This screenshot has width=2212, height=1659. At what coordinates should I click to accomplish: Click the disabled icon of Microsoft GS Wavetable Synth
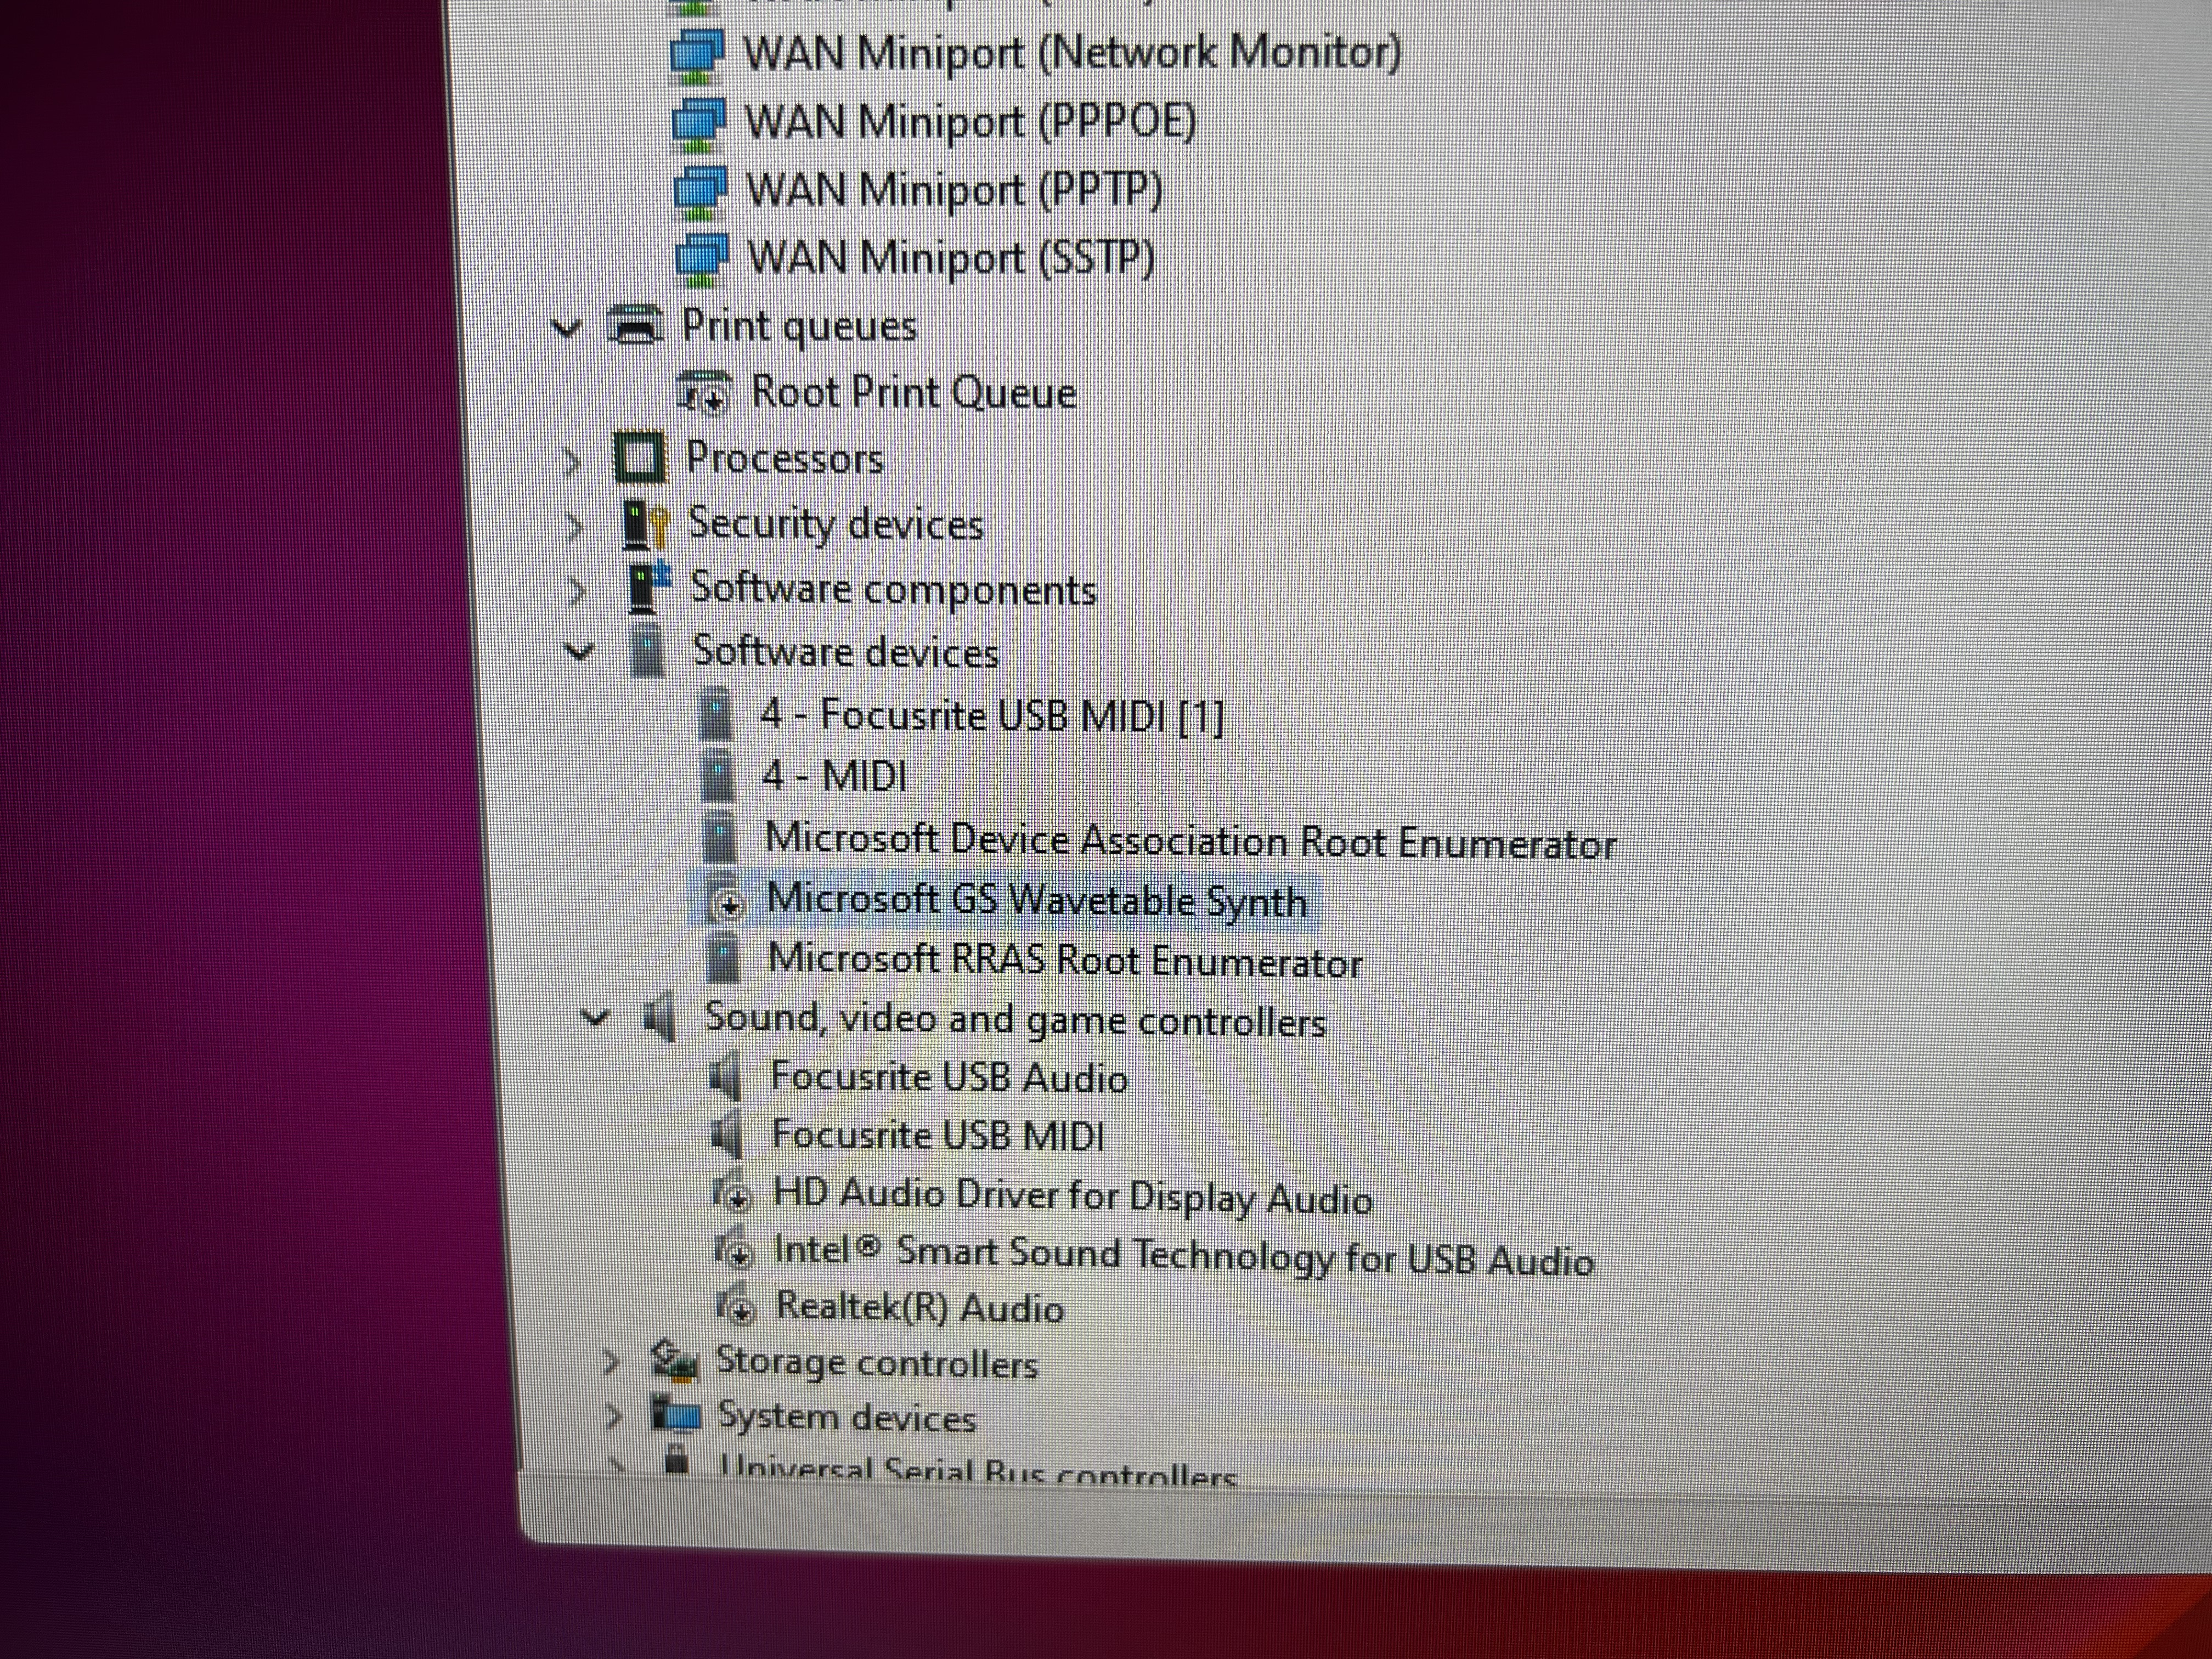[x=725, y=899]
